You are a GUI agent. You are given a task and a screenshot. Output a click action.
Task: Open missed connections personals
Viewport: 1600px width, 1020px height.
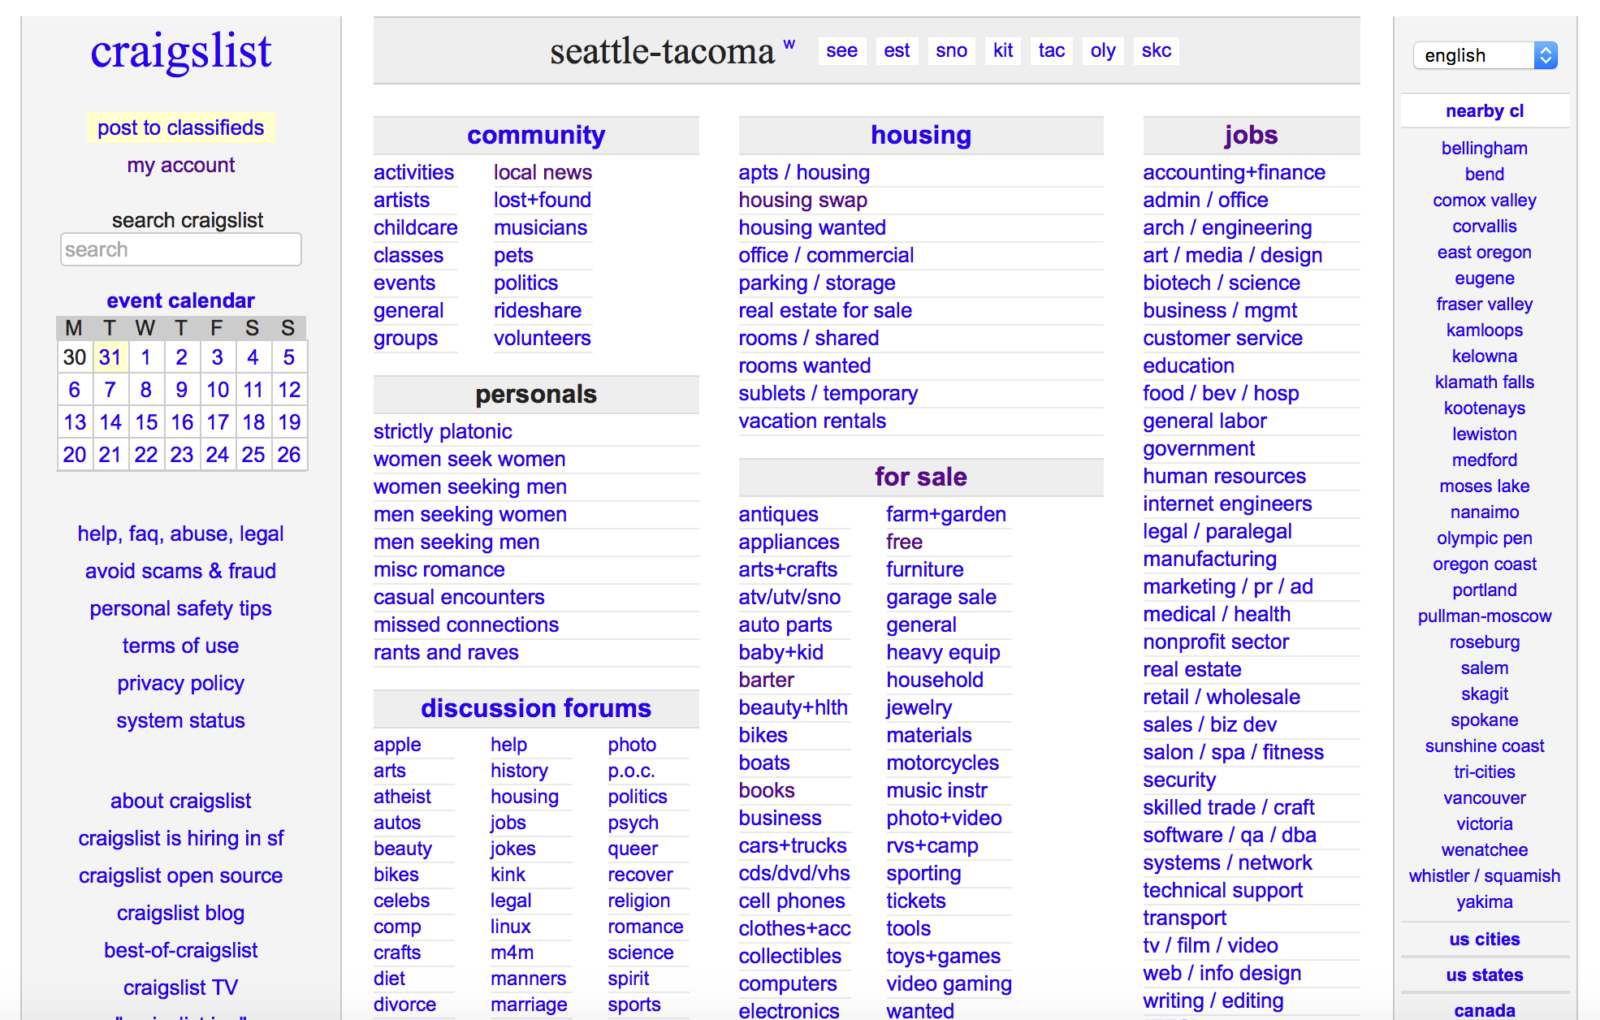click(466, 625)
